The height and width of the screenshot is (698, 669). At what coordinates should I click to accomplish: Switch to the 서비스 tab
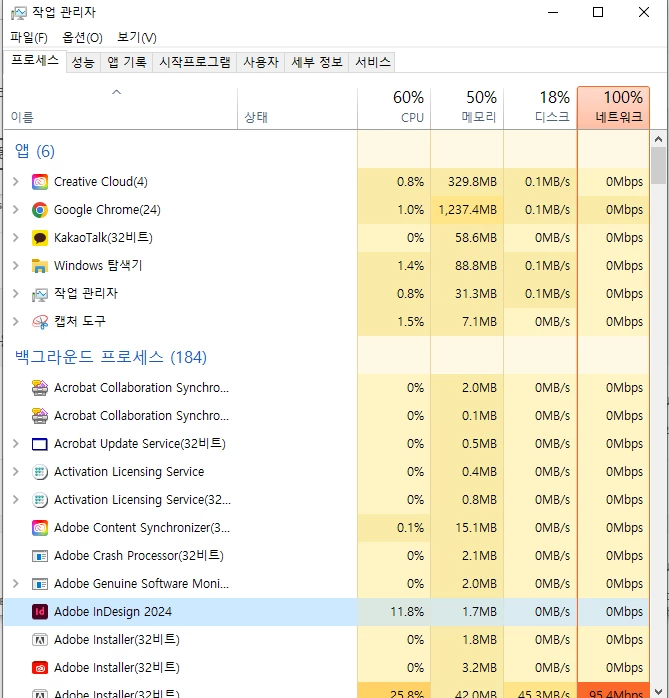click(373, 62)
